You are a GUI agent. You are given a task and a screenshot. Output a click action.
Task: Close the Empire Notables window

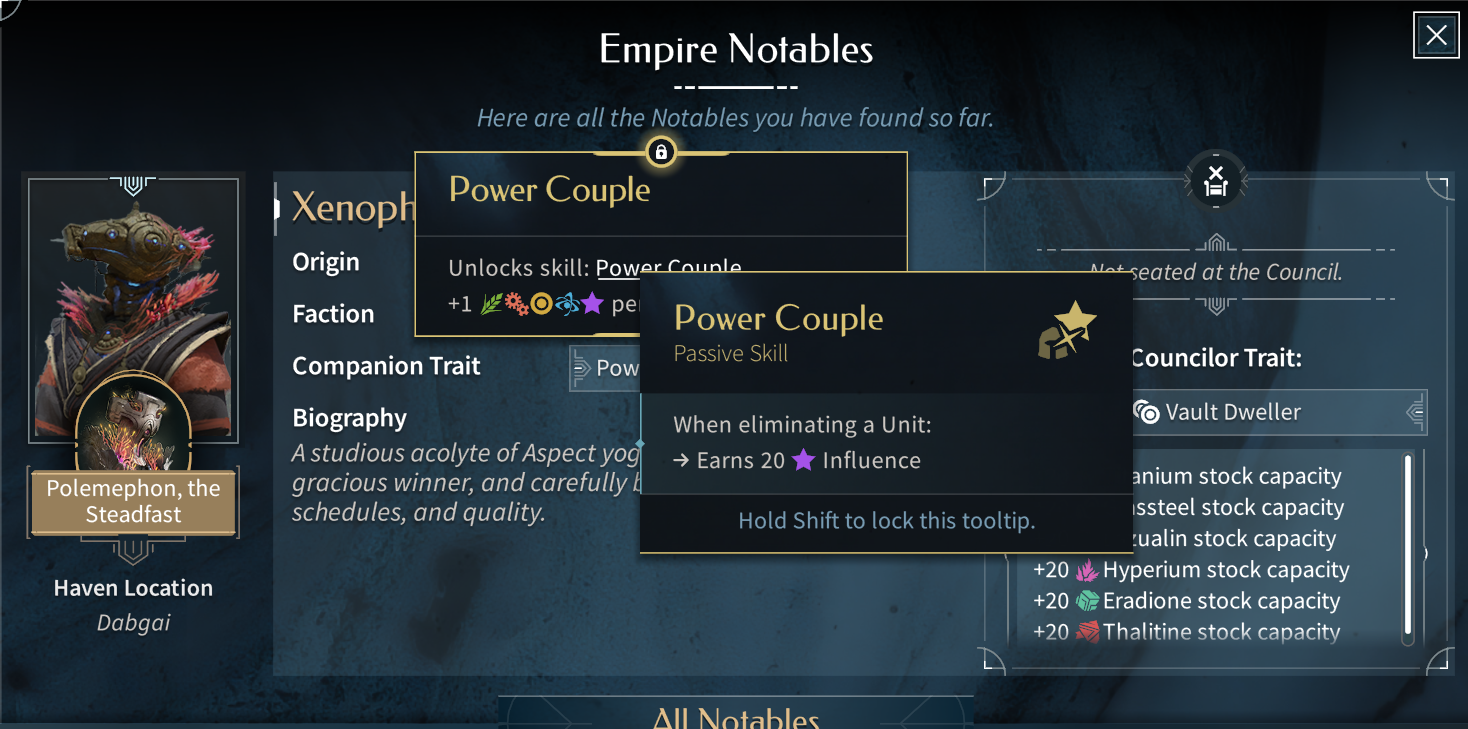point(1436,36)
